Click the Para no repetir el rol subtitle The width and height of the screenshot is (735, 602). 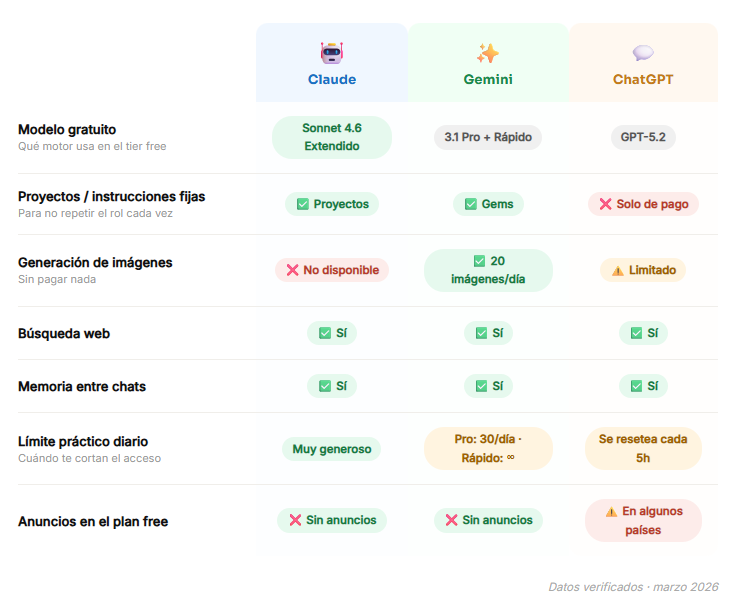95,213
